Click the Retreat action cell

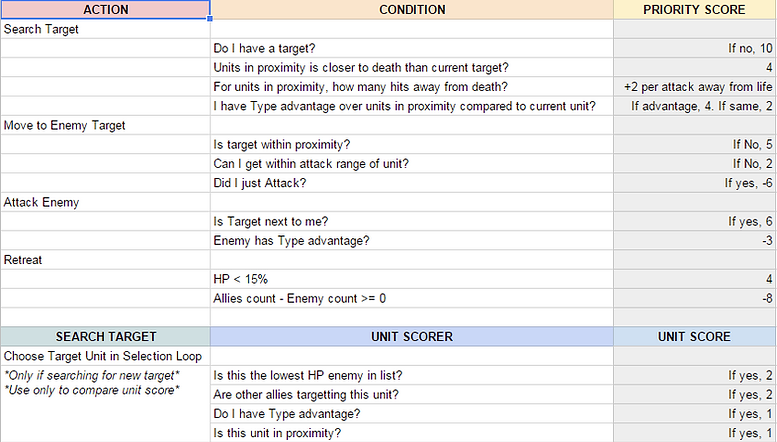pyautogui.click(x=106, y=260)
